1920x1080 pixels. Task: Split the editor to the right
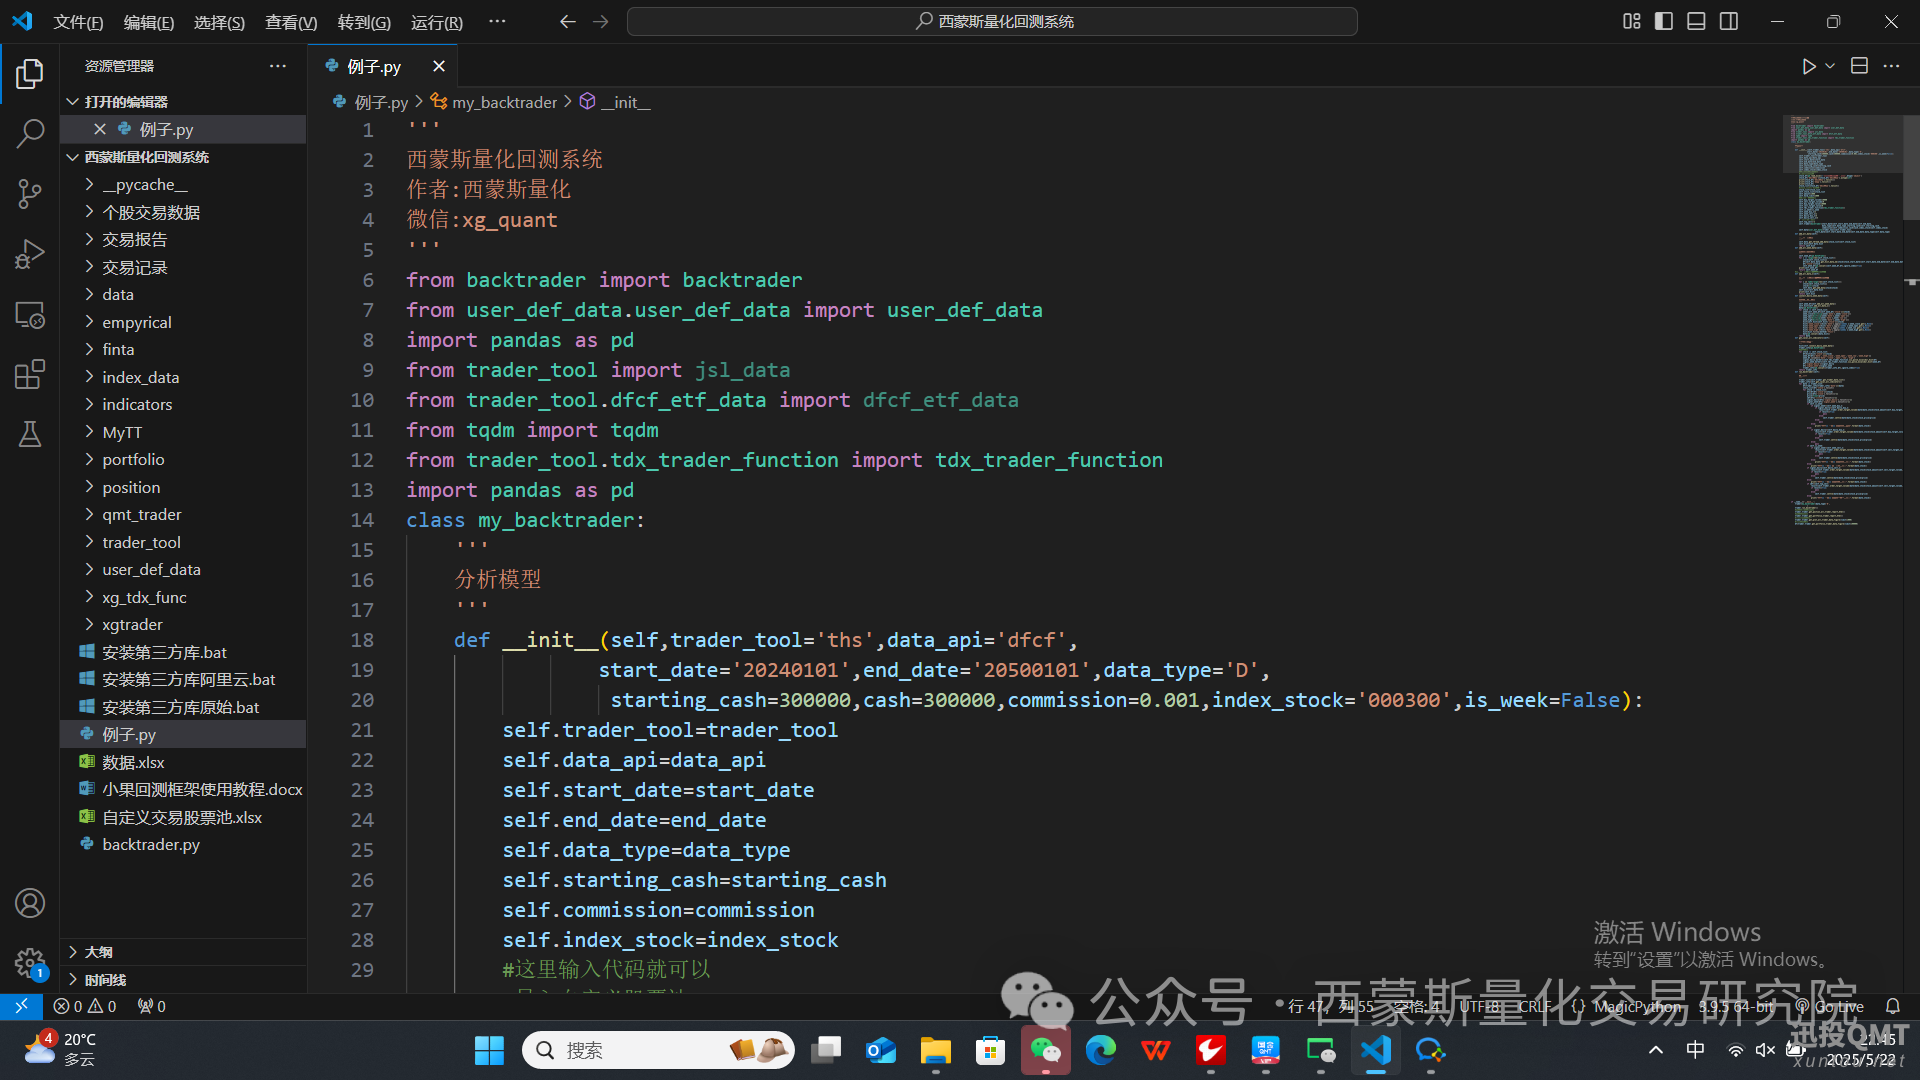click(1859, 66)
